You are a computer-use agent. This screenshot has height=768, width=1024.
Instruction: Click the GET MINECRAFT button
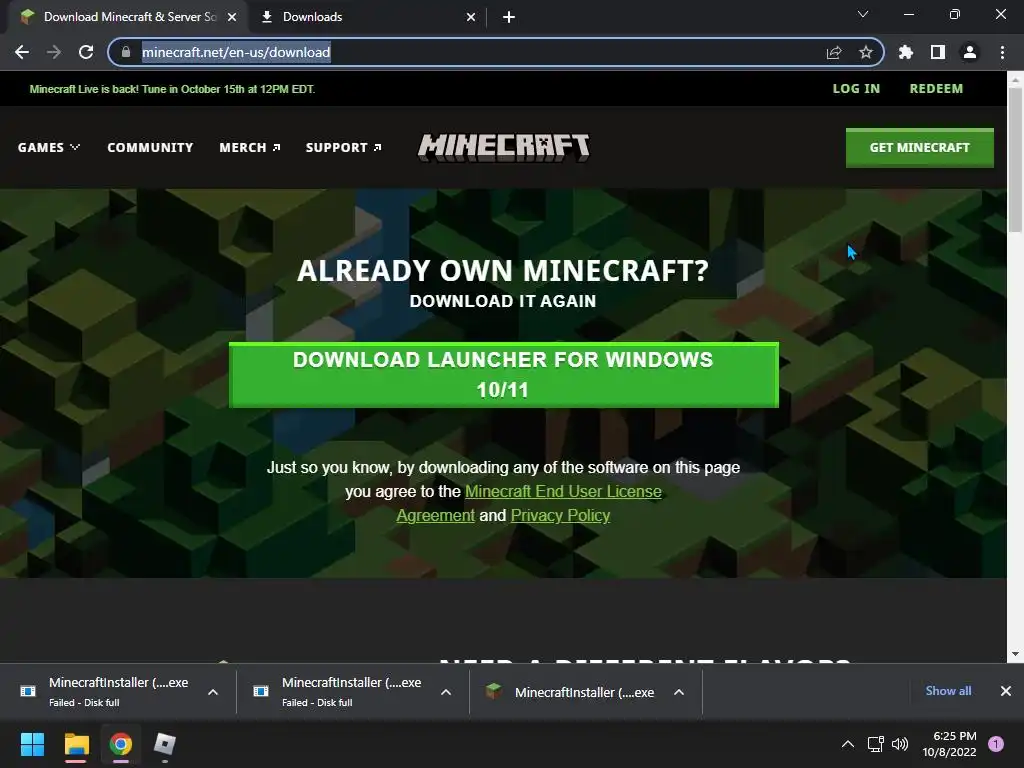[x=920, y=148]
